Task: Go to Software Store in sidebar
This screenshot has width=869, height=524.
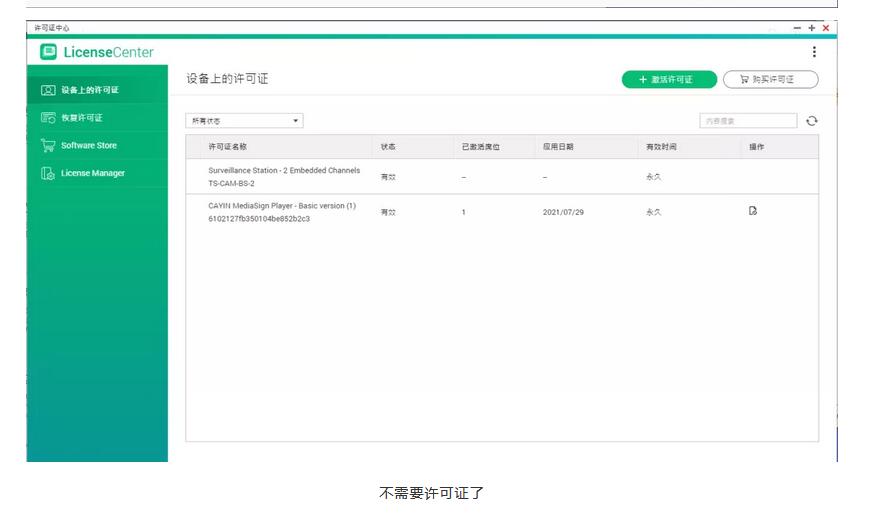Action: click(97, 145)
